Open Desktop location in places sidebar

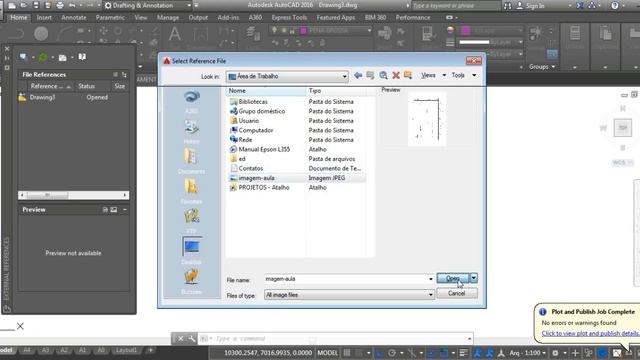pos(191,251)
